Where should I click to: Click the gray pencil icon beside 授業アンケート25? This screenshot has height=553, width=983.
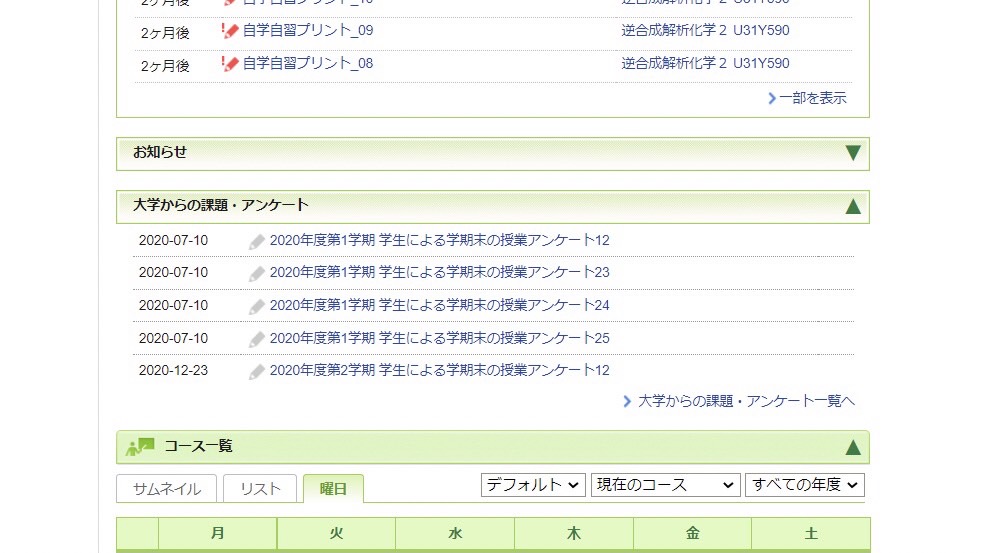(x=257, y=339)
